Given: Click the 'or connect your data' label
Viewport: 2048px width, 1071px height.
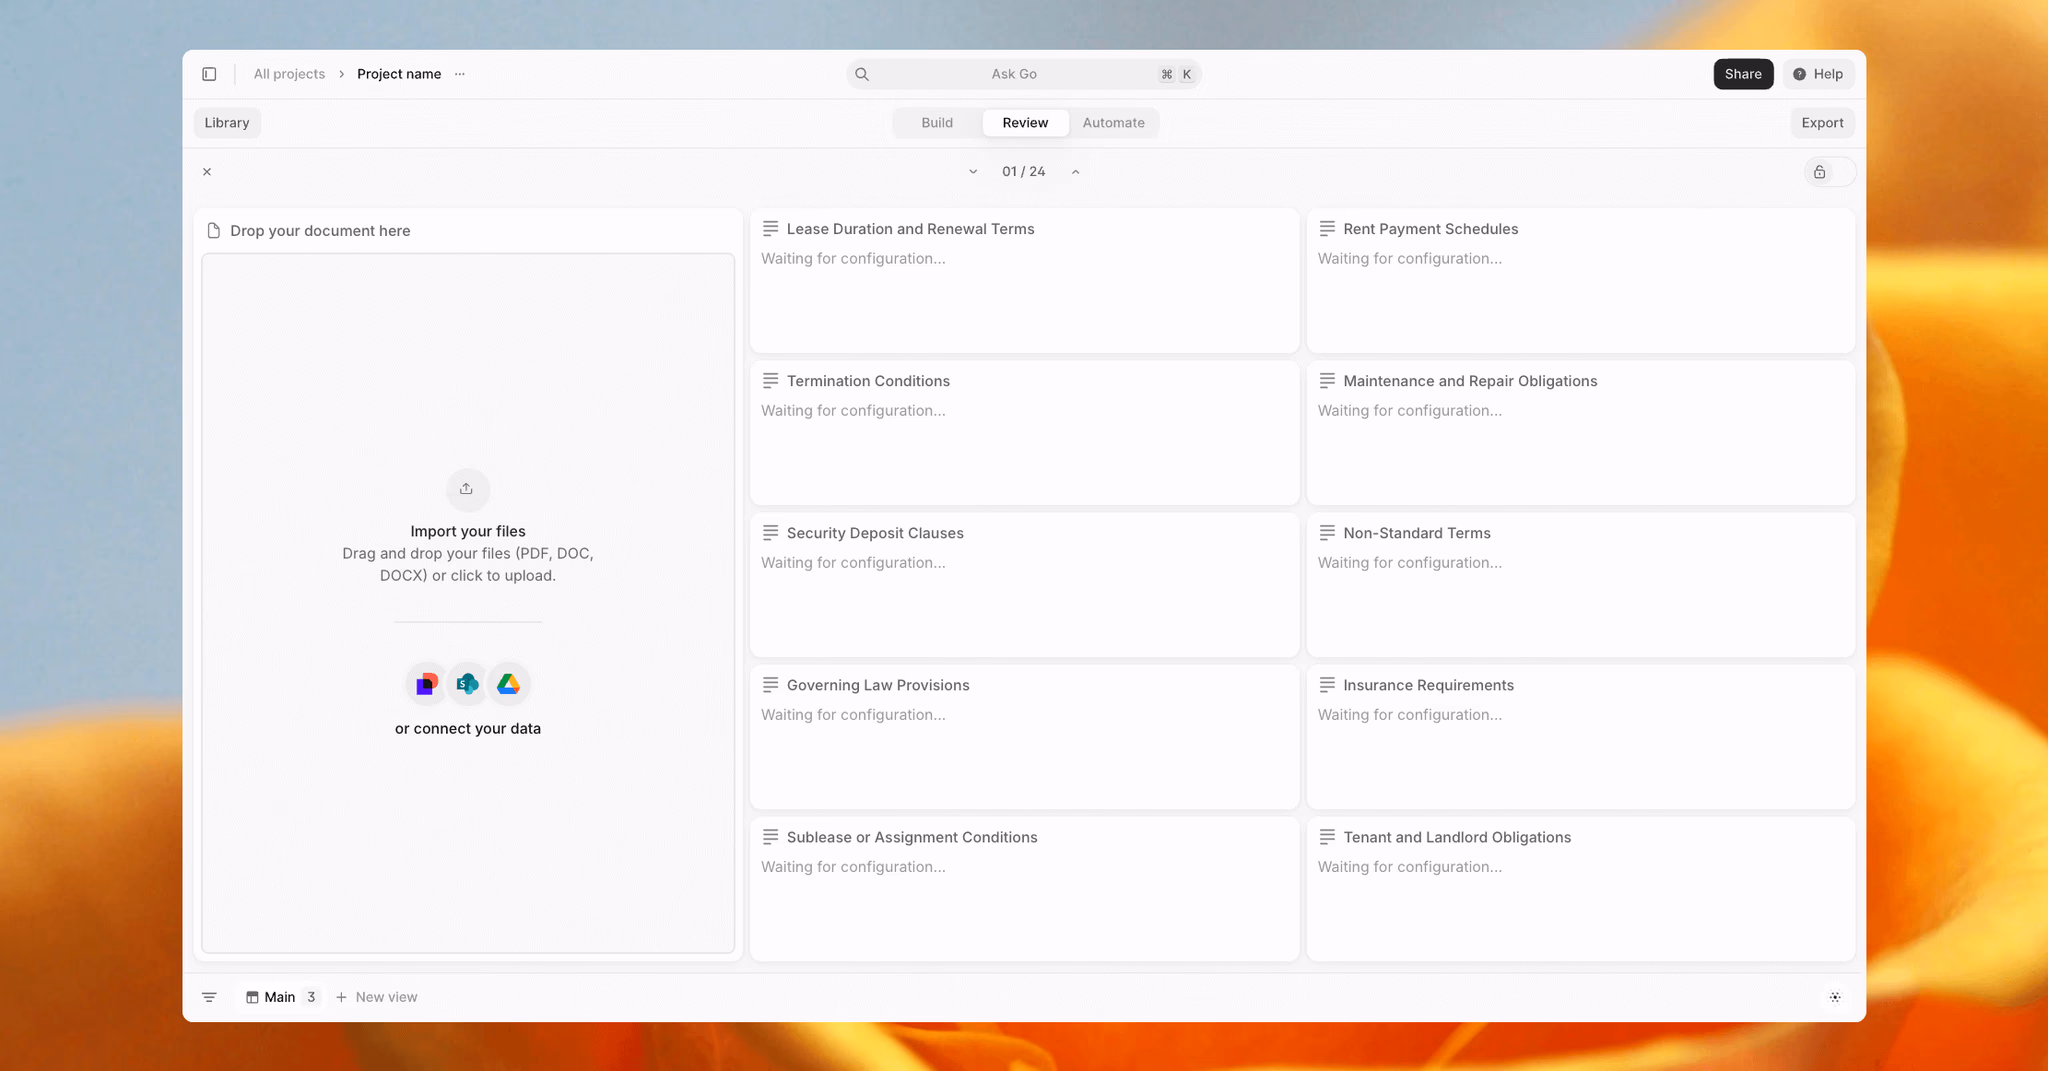Looking at the screenshot, I should coord(468,729).
